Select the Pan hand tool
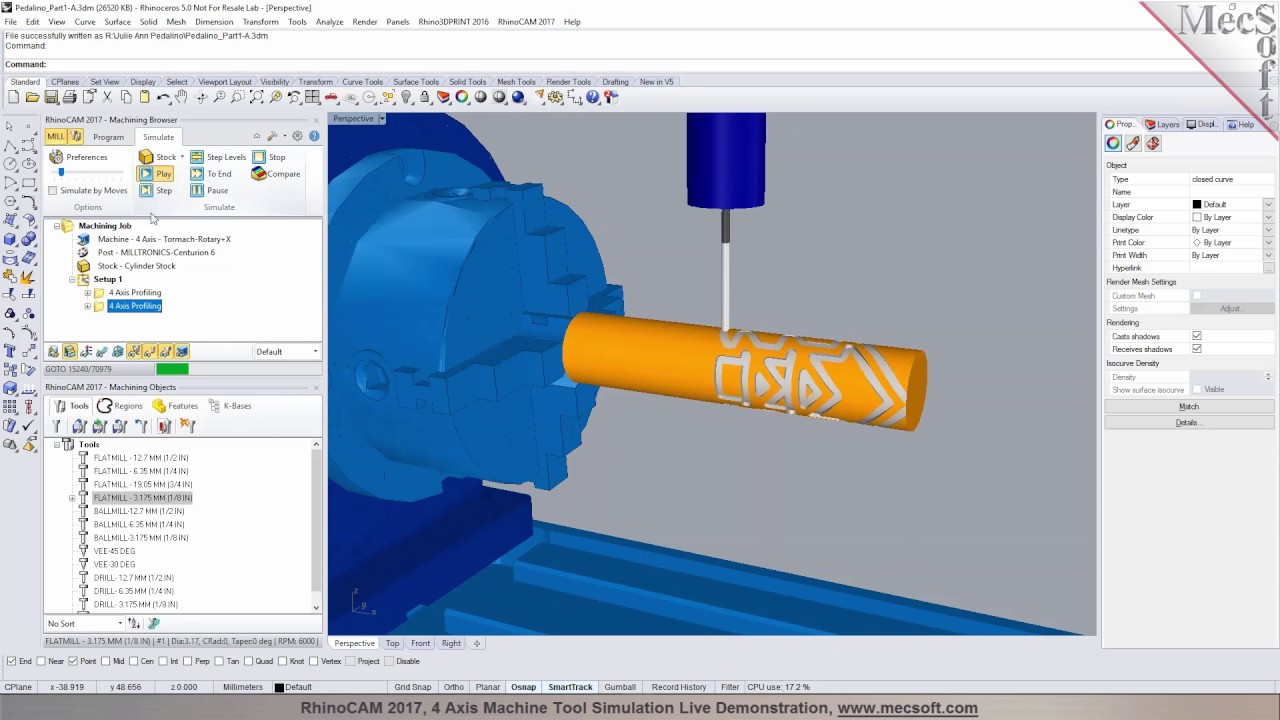This screenshot has width=1280, height=720. 181,97
